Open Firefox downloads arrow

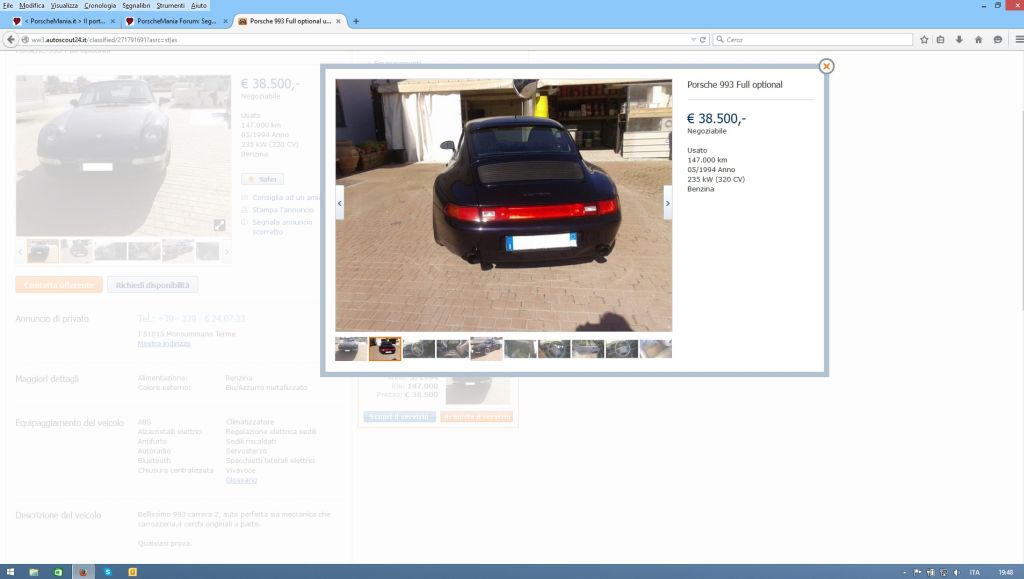(x=959, y=40)
